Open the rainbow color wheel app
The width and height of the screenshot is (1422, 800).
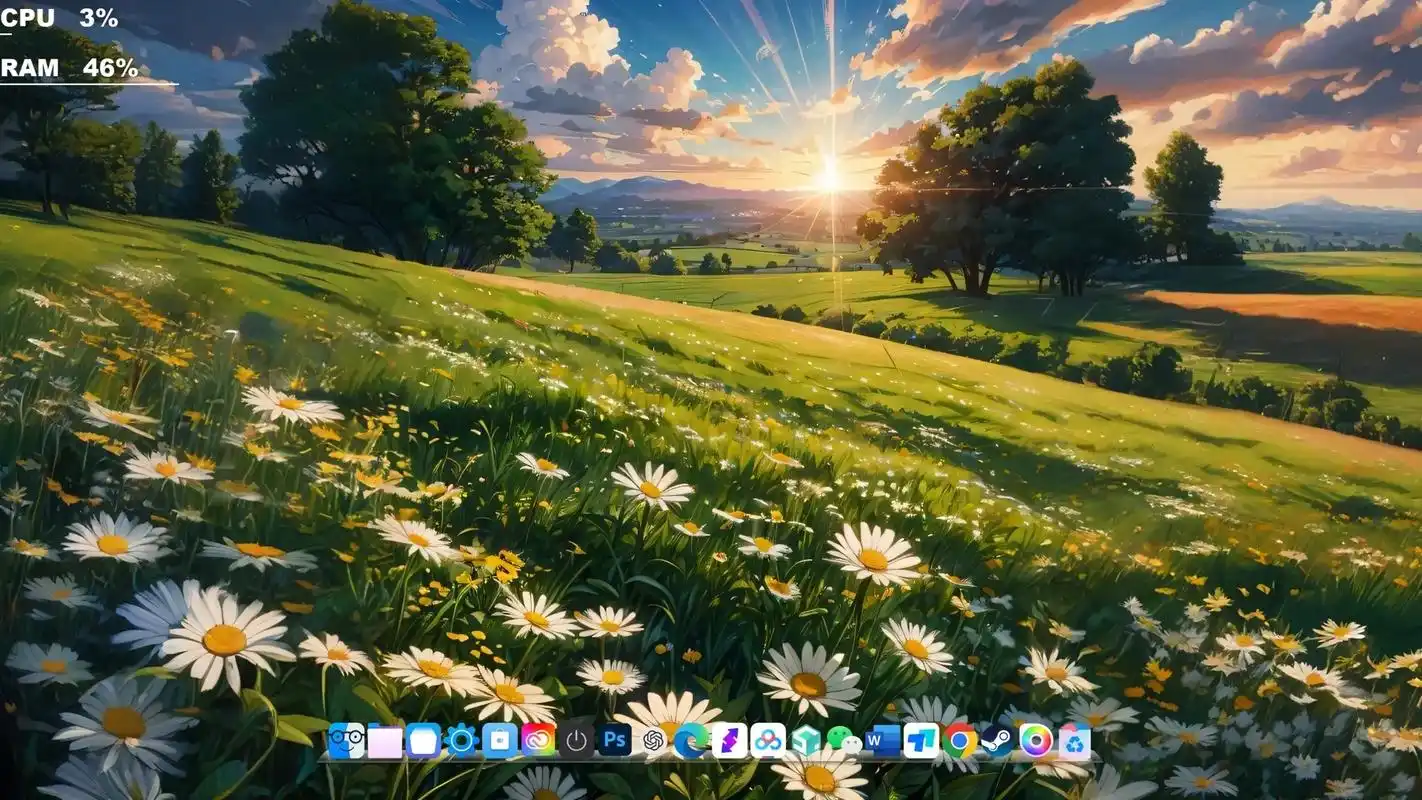point(1036,741)
